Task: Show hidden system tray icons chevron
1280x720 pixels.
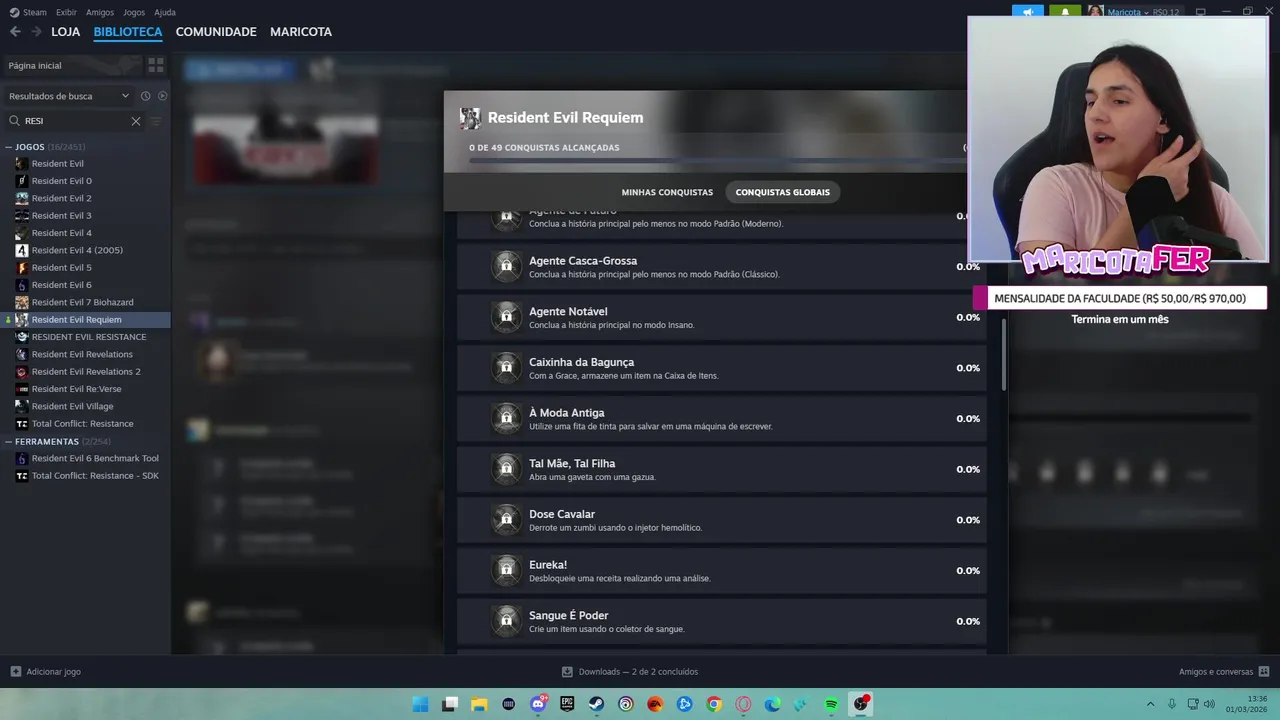Action: tap(1150, 704)
